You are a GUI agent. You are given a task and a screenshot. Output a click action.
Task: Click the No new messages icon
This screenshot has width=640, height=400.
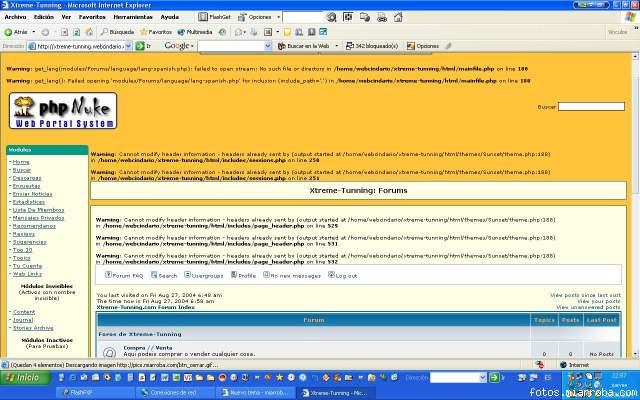coord(292,276)
